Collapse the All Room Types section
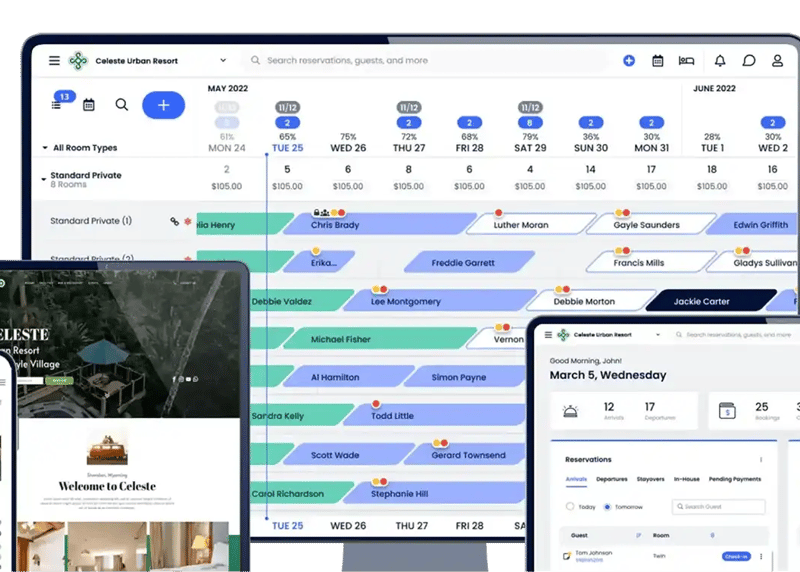 click(45, 148)
